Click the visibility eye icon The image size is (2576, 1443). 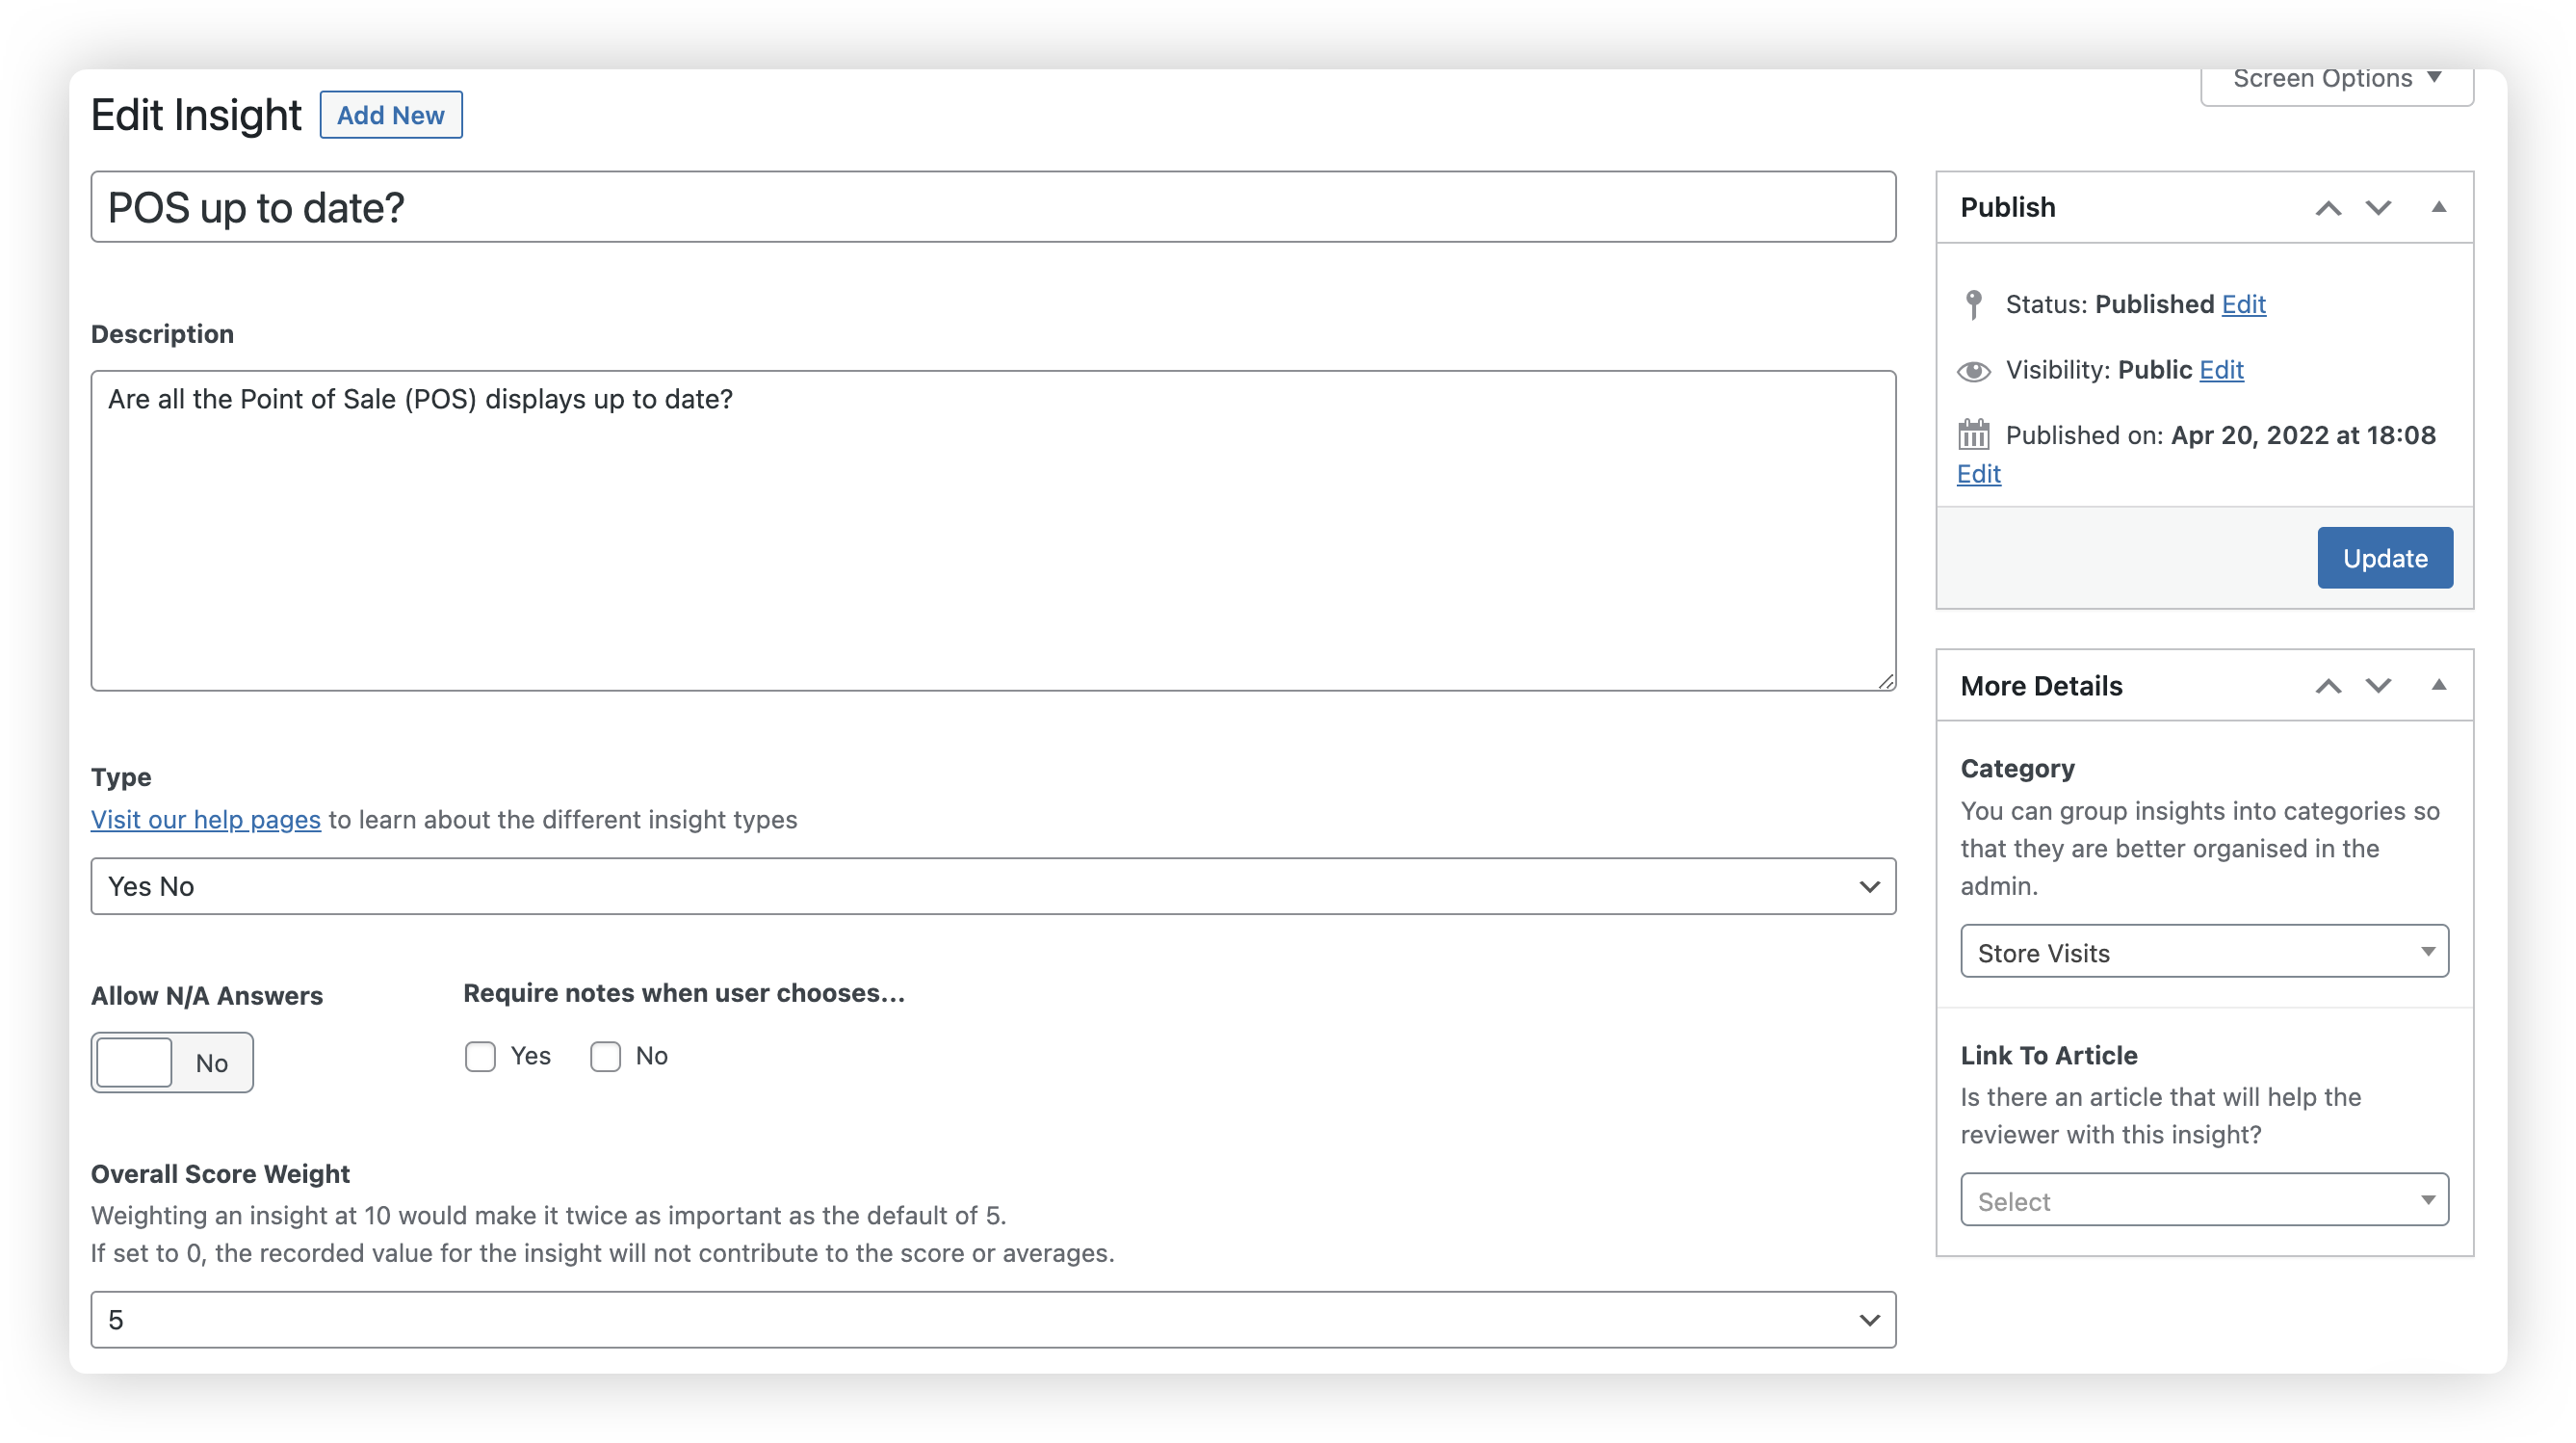1973,371
